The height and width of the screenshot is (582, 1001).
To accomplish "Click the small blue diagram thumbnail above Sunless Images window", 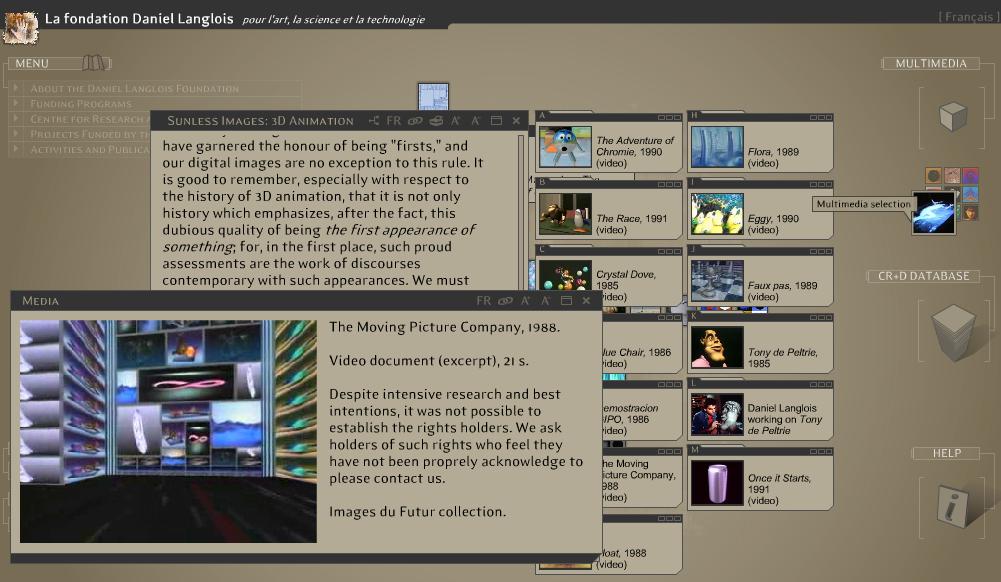I will tap(433, 96).
